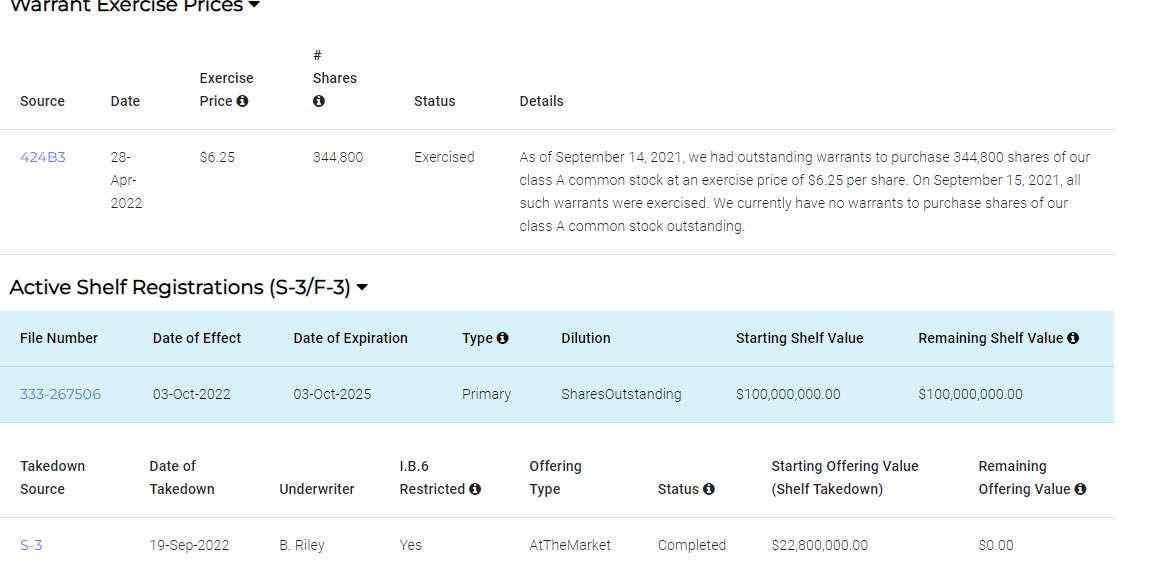Screen dimensions: 1159x572
Task: Show info icon for Remaining Shelf Value
Action: tap(1073, 338)
